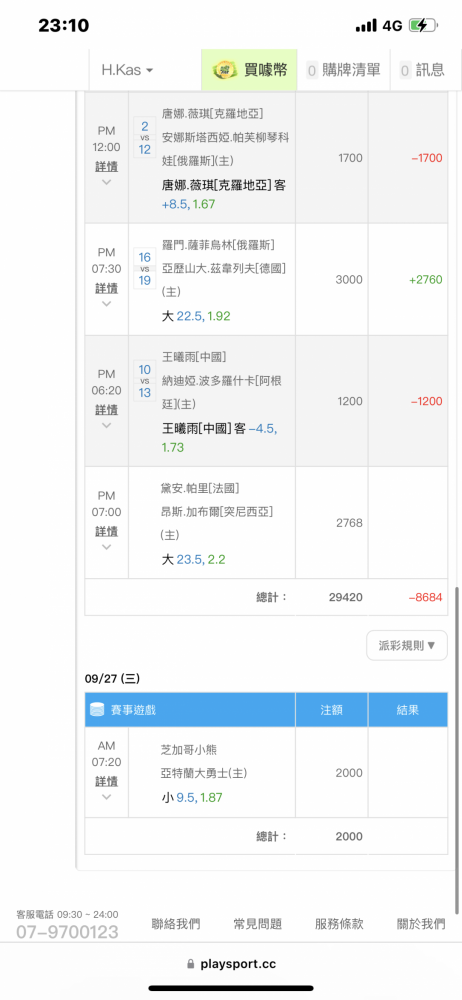The image size is (462, 1000).
Task: Open the 10 vs 13 score box
Action: click(x=145, y=381)
